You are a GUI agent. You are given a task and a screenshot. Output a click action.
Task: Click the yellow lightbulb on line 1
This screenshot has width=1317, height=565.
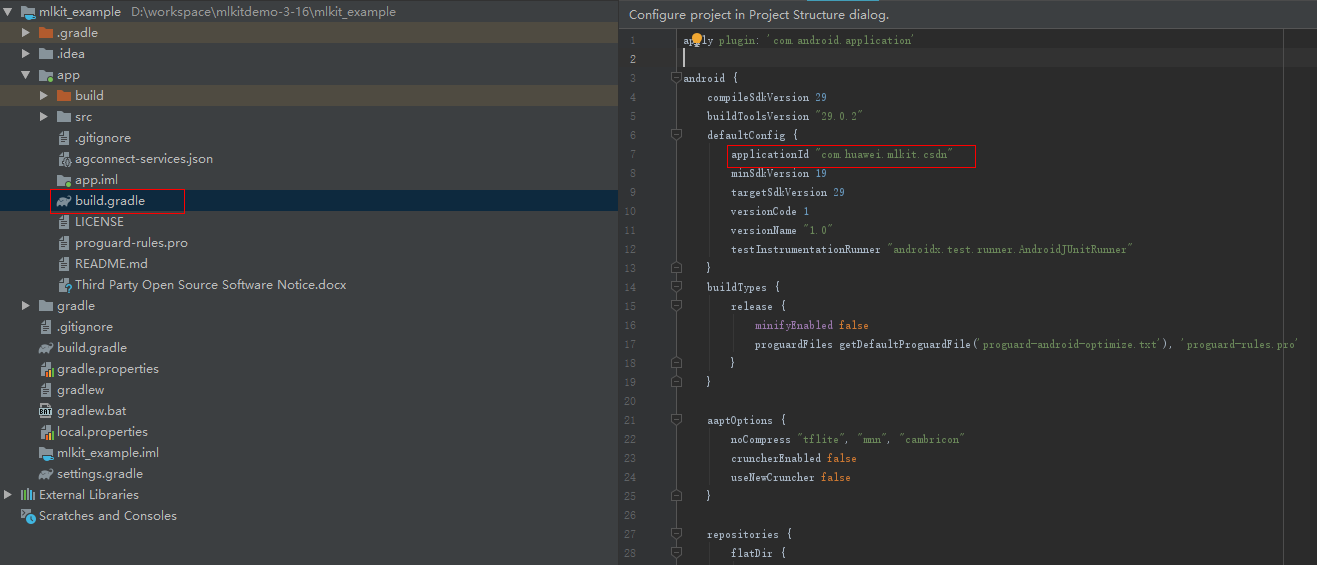(x=697, y=39)
